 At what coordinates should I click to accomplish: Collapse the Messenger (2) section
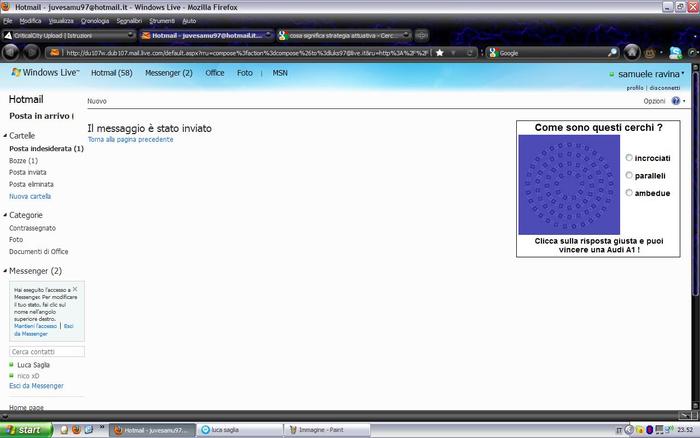pos(5,271)
